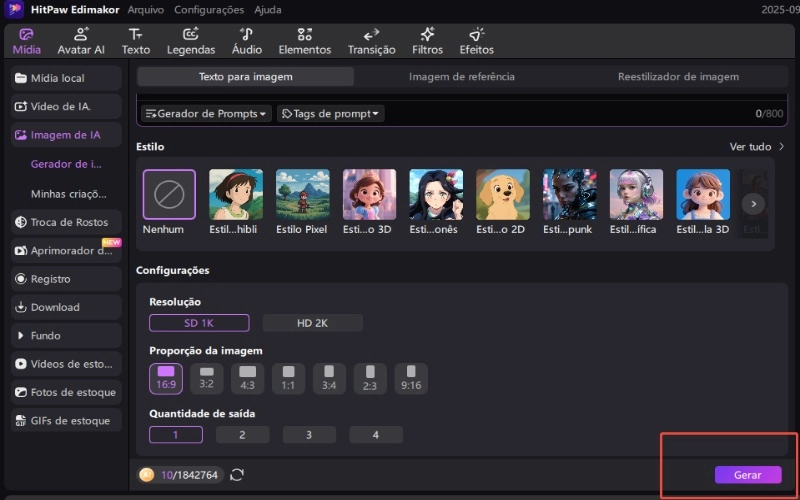Expand the Fundo sidebar section
The image size is (800, 500).
(66, 336)
